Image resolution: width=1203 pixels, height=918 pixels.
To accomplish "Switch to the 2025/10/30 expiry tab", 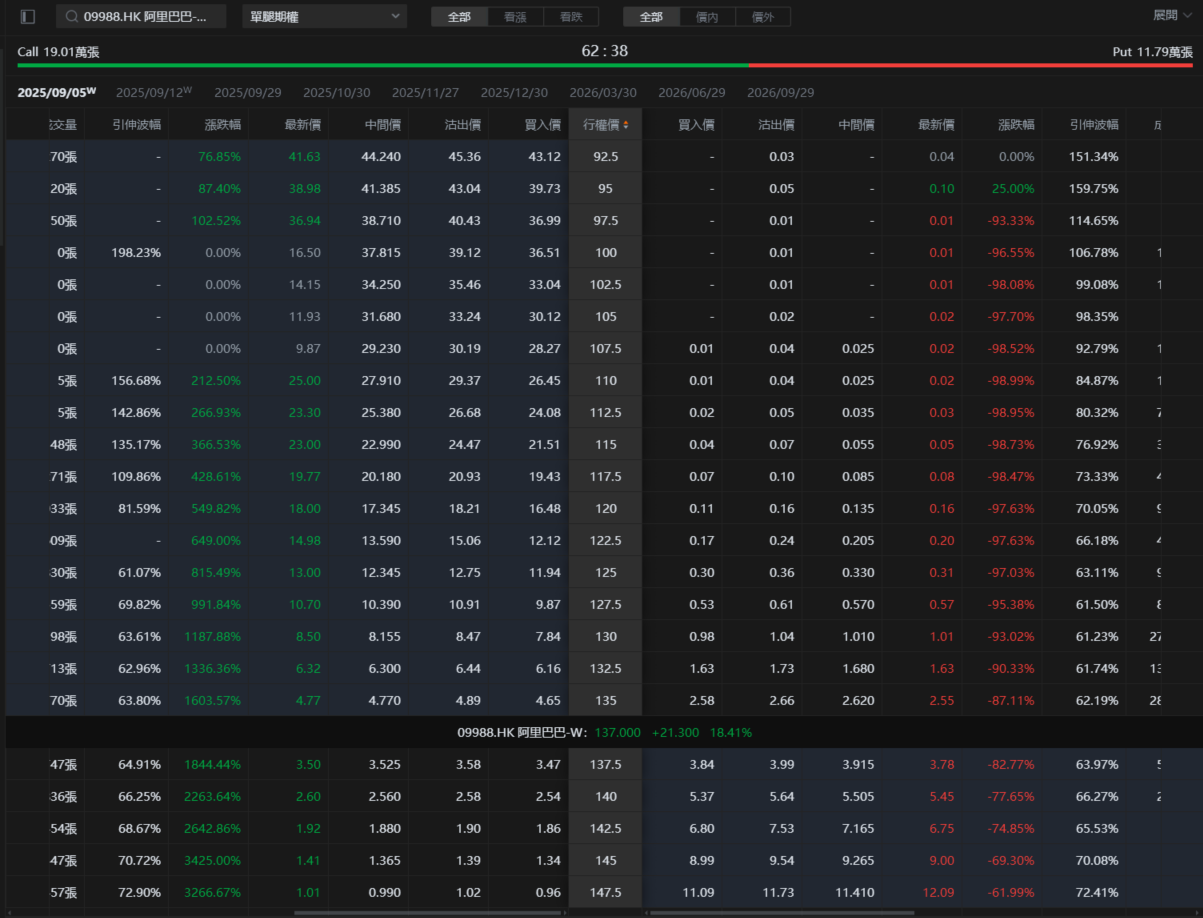I will (336, 92).
